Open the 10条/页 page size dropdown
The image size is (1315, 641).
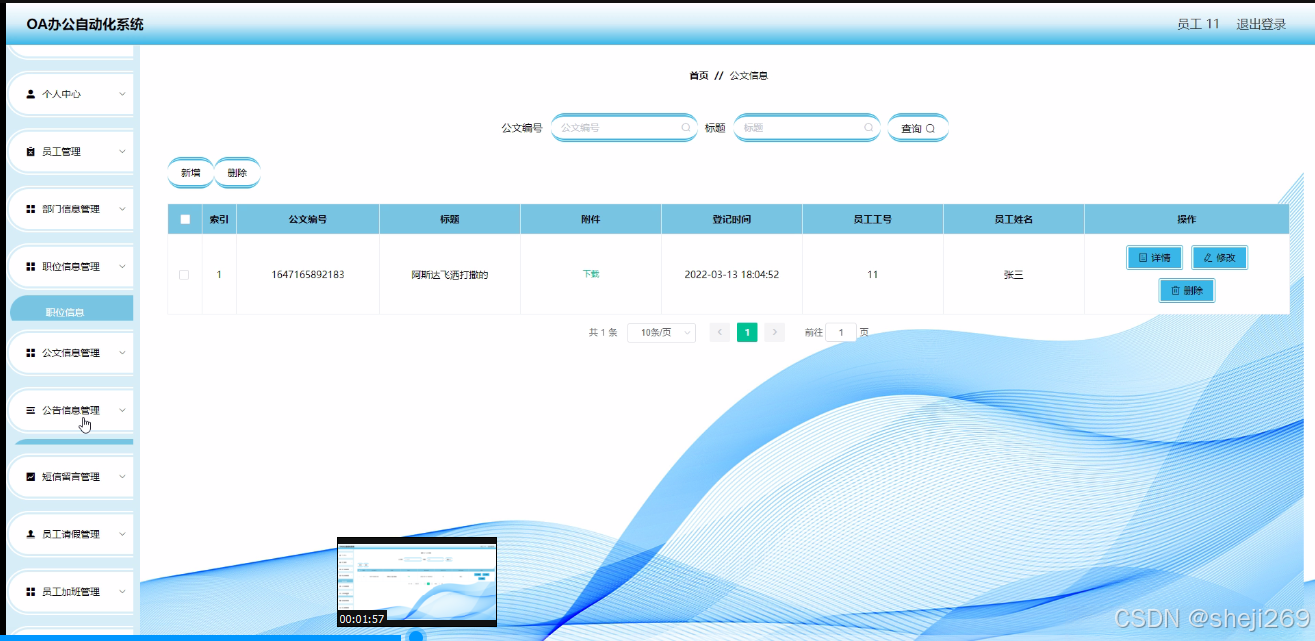[663, 332]
